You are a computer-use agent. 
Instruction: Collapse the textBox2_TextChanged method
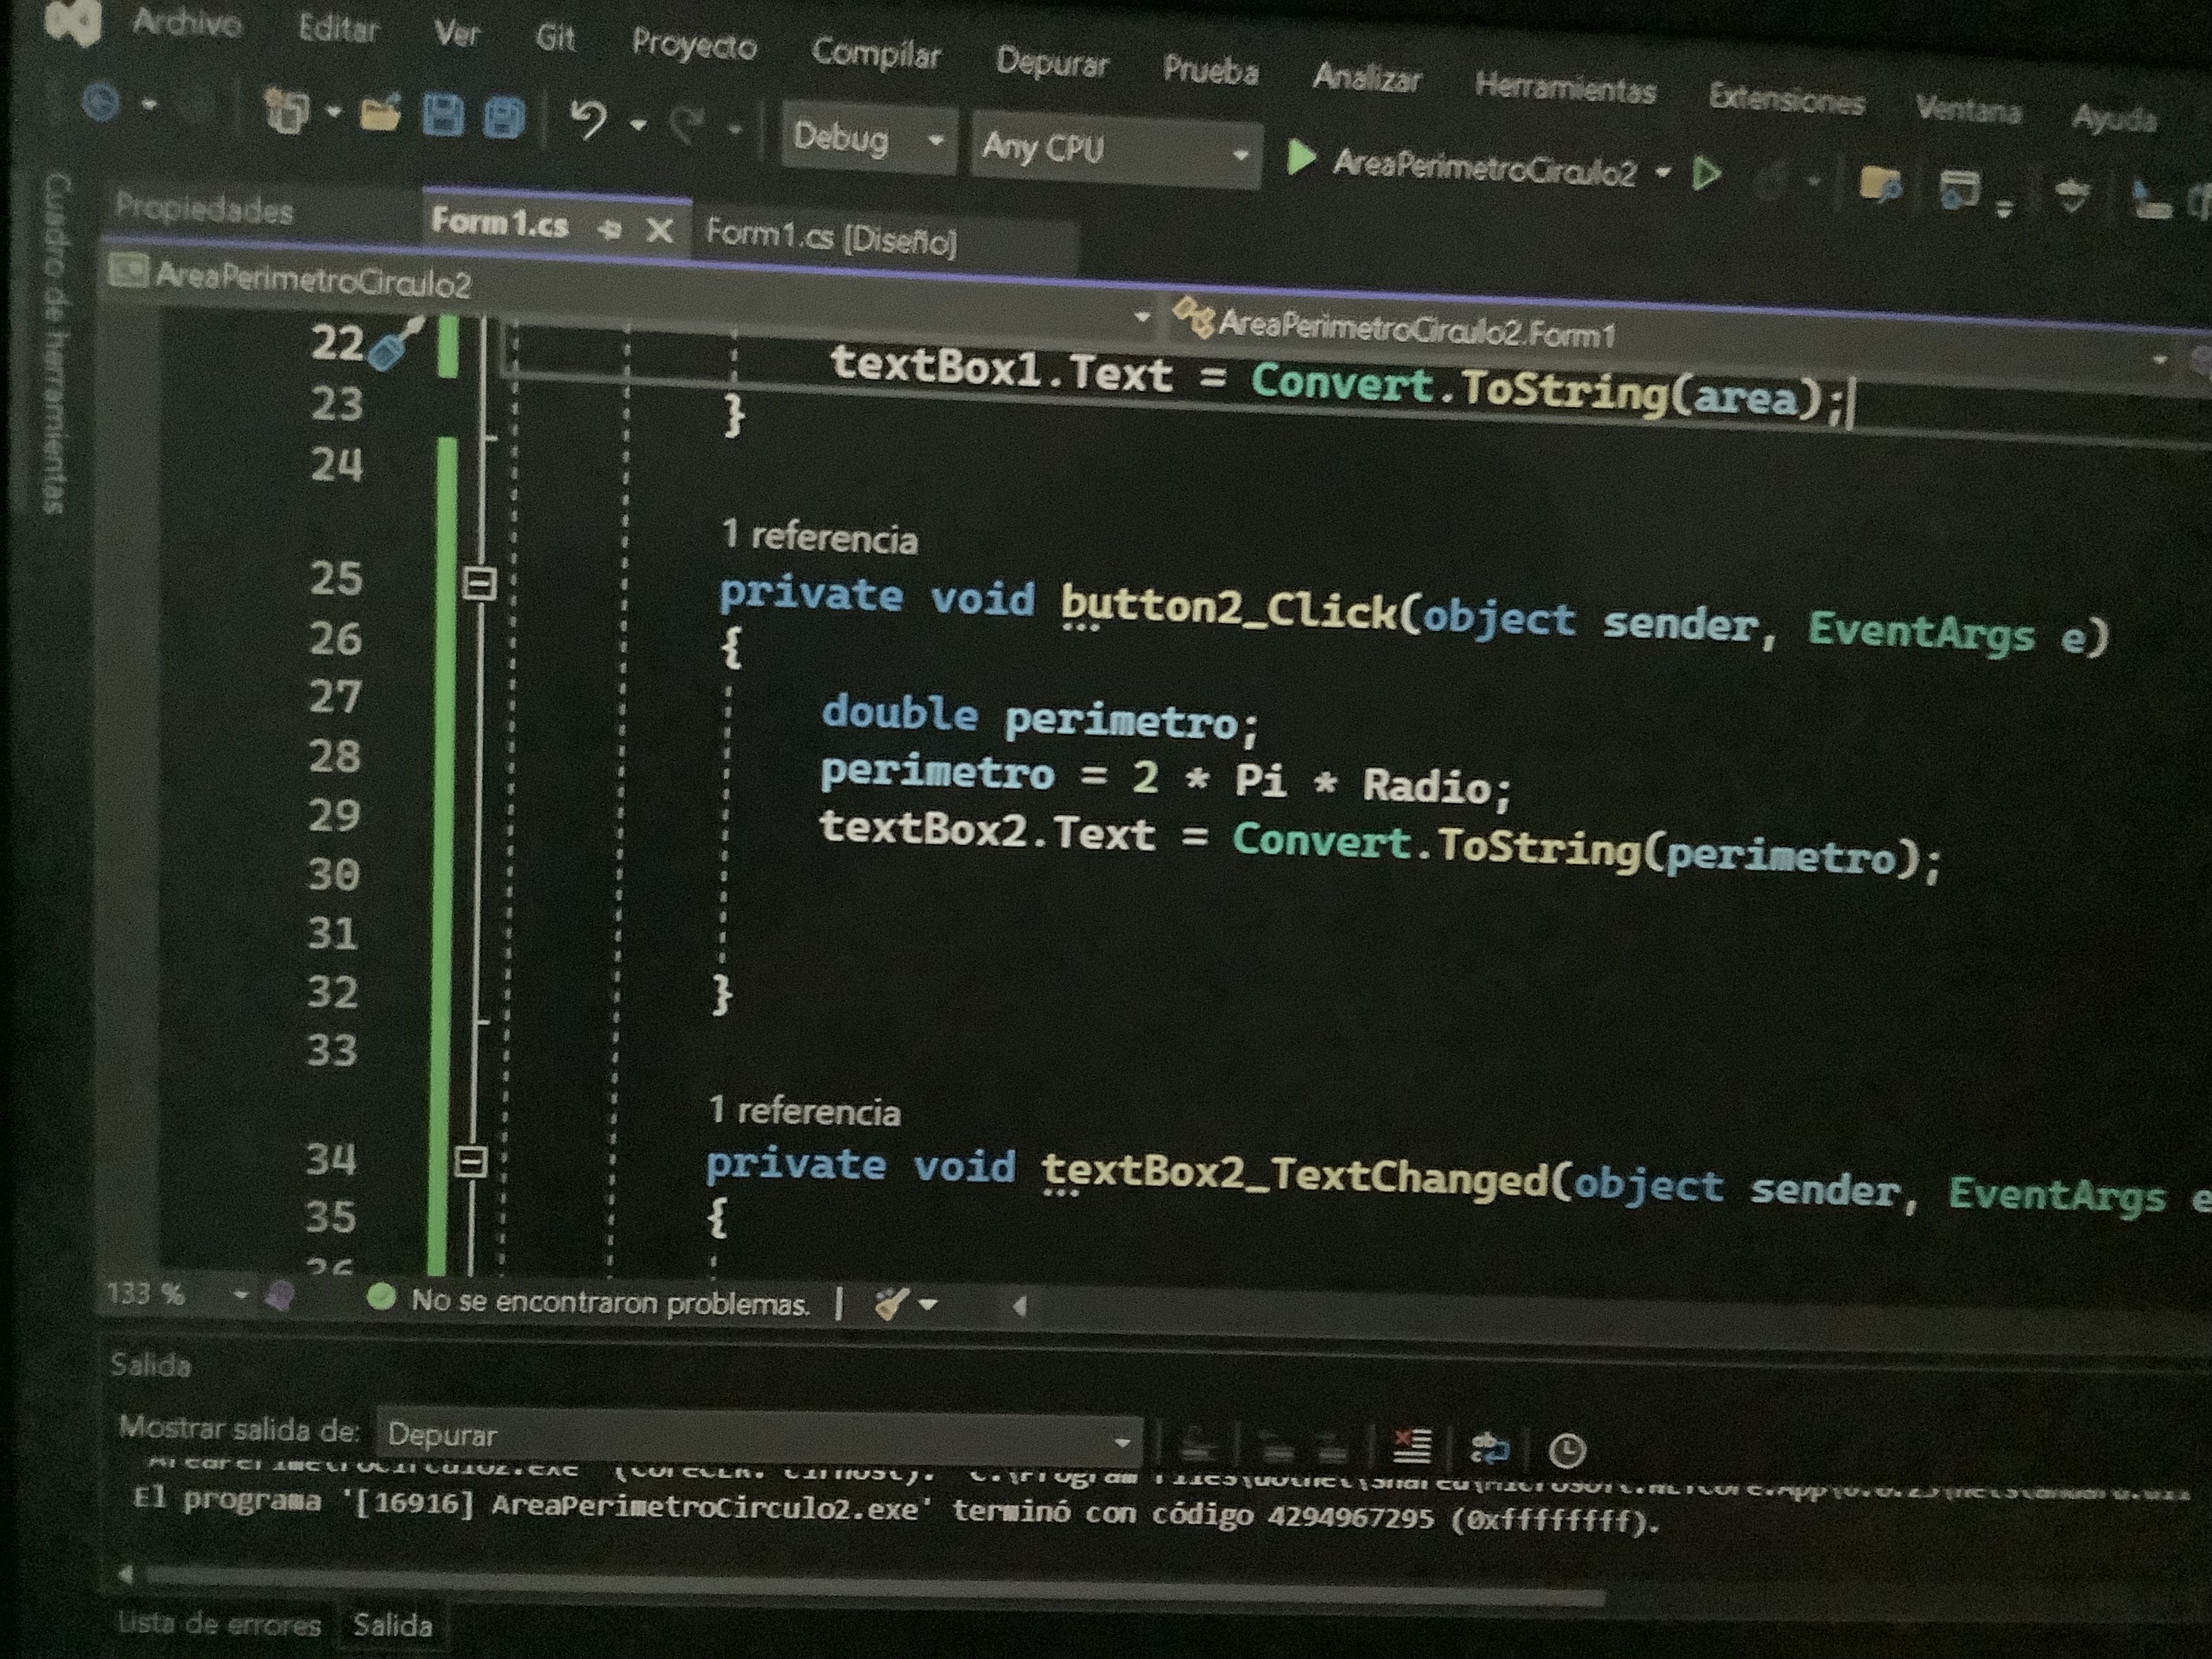point(470,1161)
